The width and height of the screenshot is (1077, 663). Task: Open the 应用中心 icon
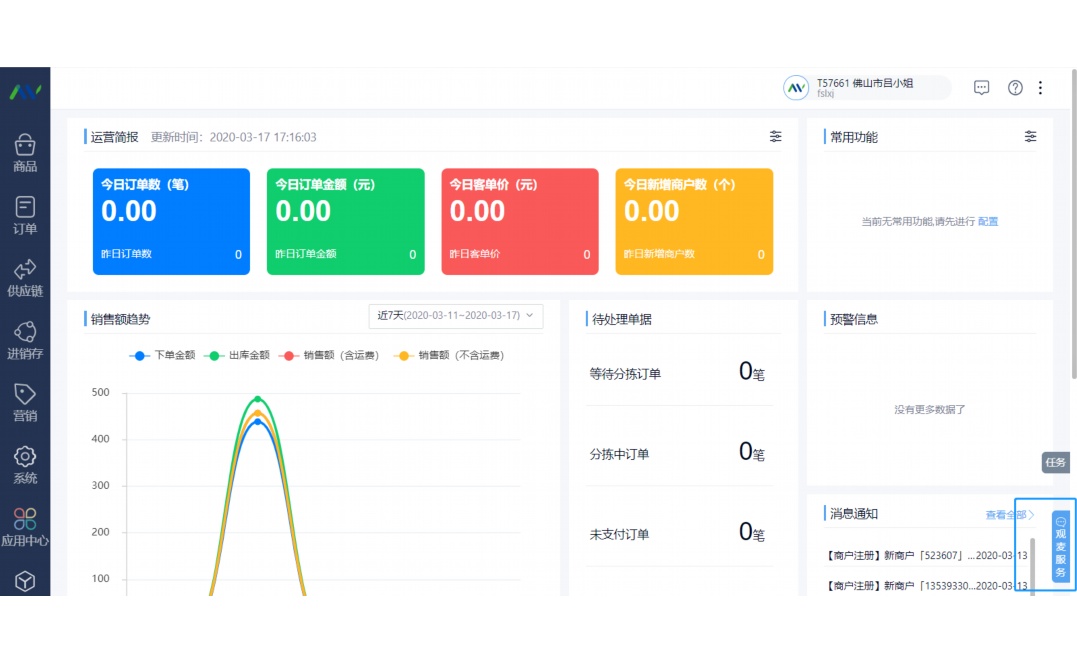[25, 524]
